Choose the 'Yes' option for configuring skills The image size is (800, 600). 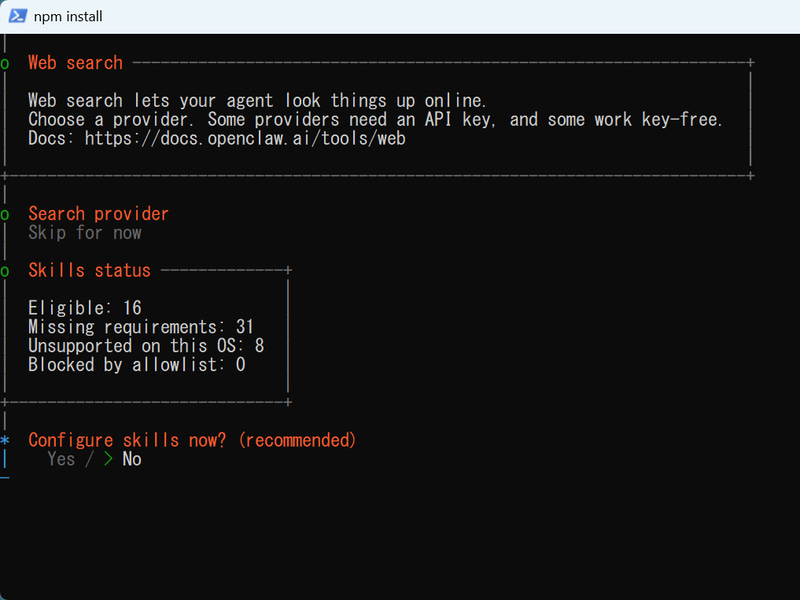pos(61,459)
